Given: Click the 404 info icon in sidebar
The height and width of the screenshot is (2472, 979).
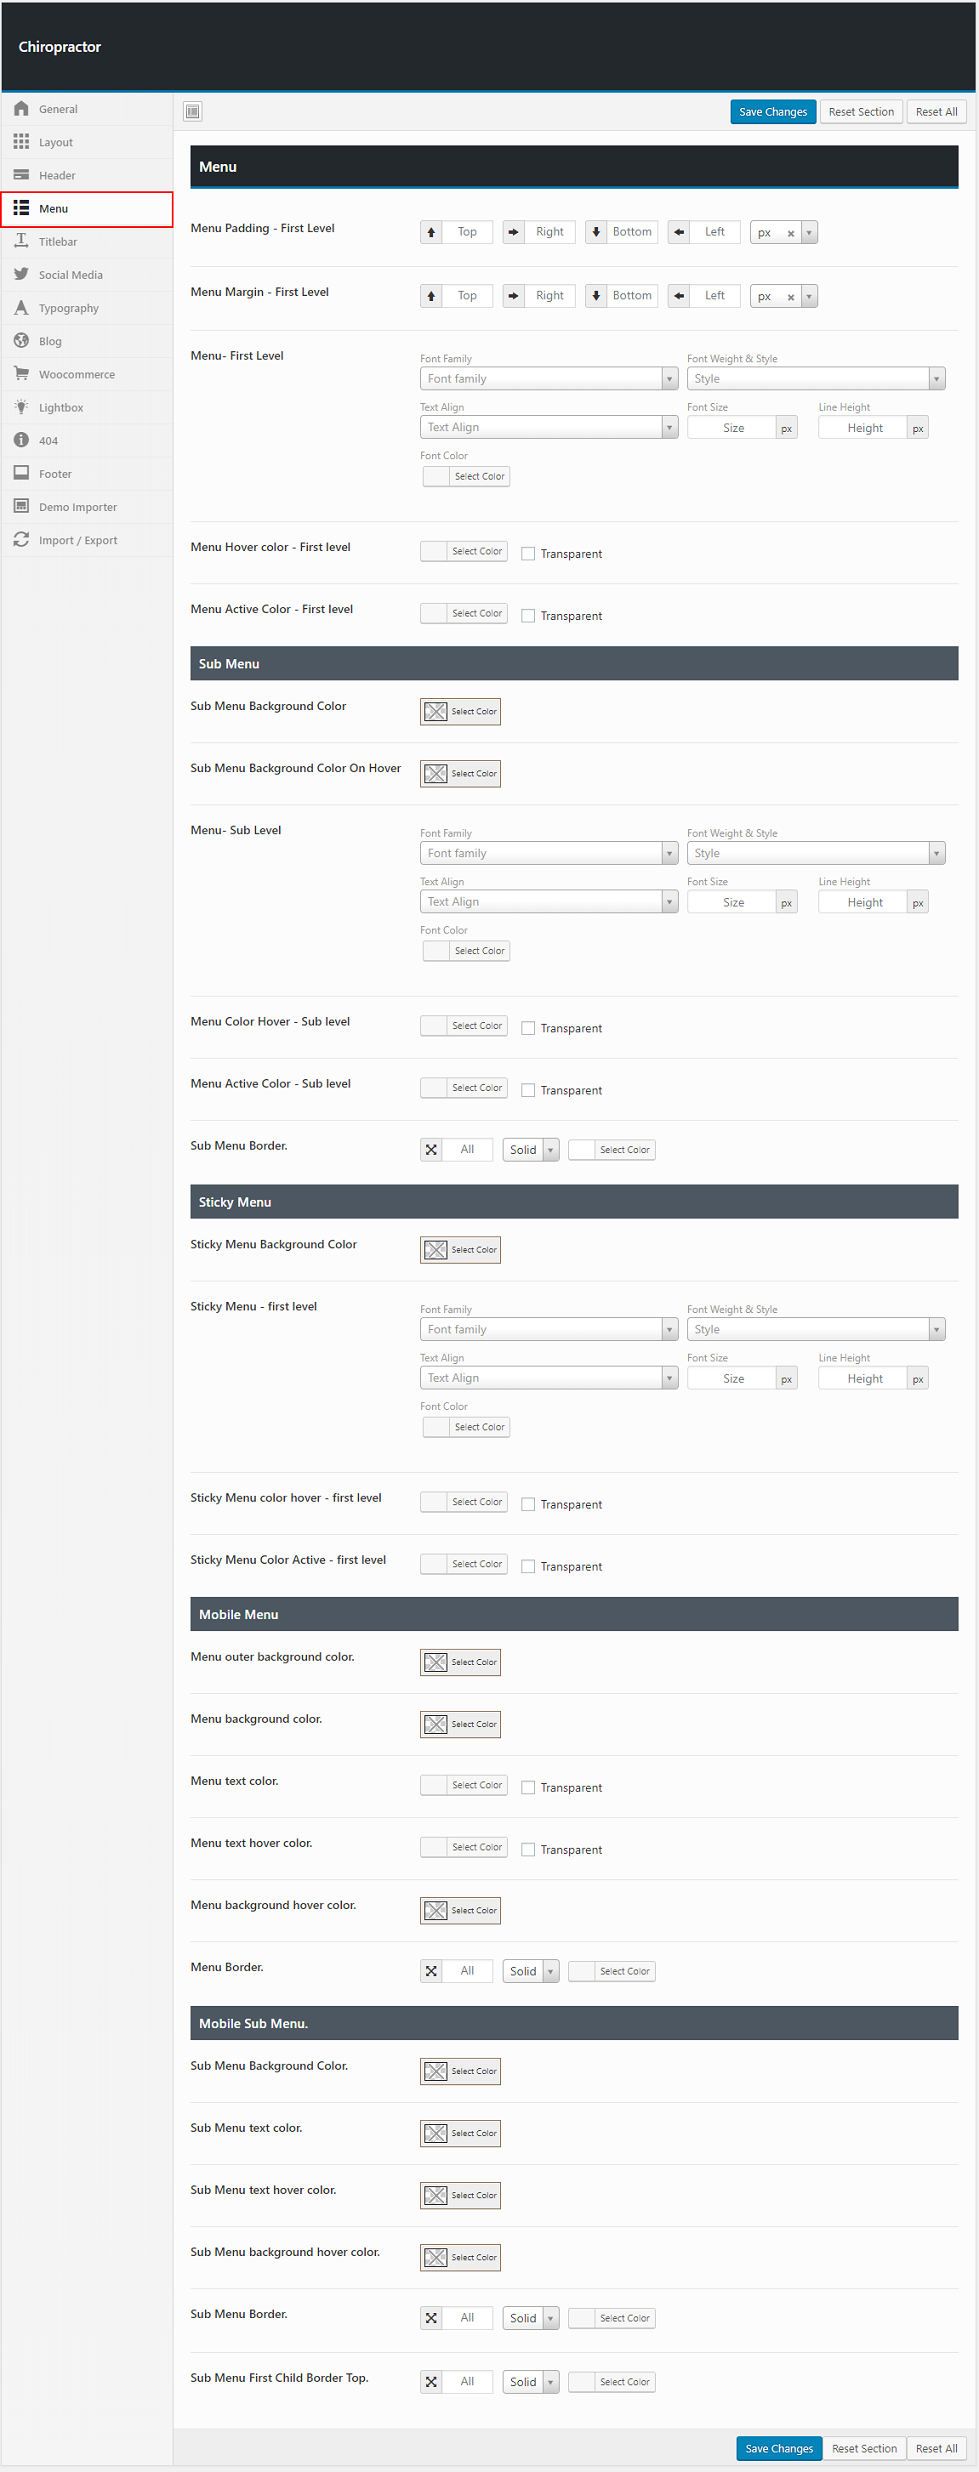Looking at the screenshot, I should pos(21,440).
